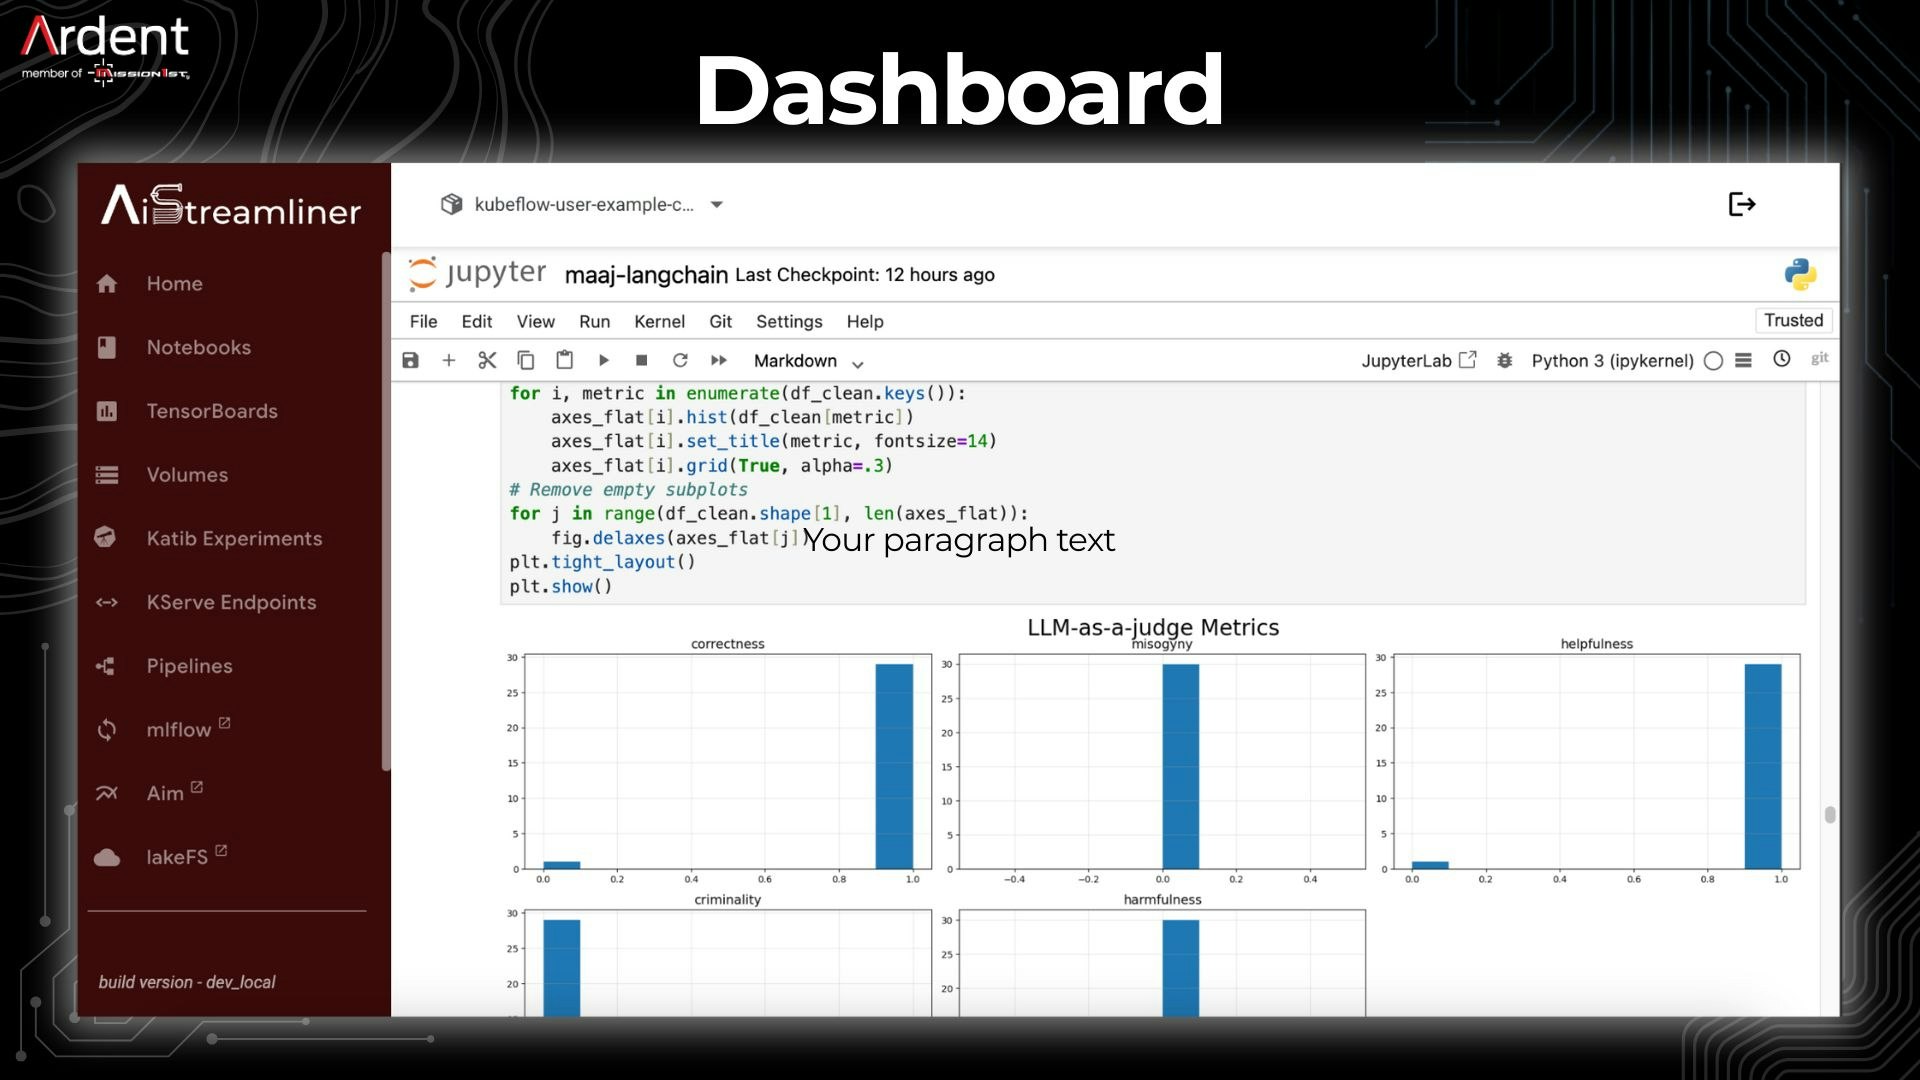Viewport: 1920px width, 1080px height.
Task: Click the namespace cube icon
Action: click(x=451, y=204)
